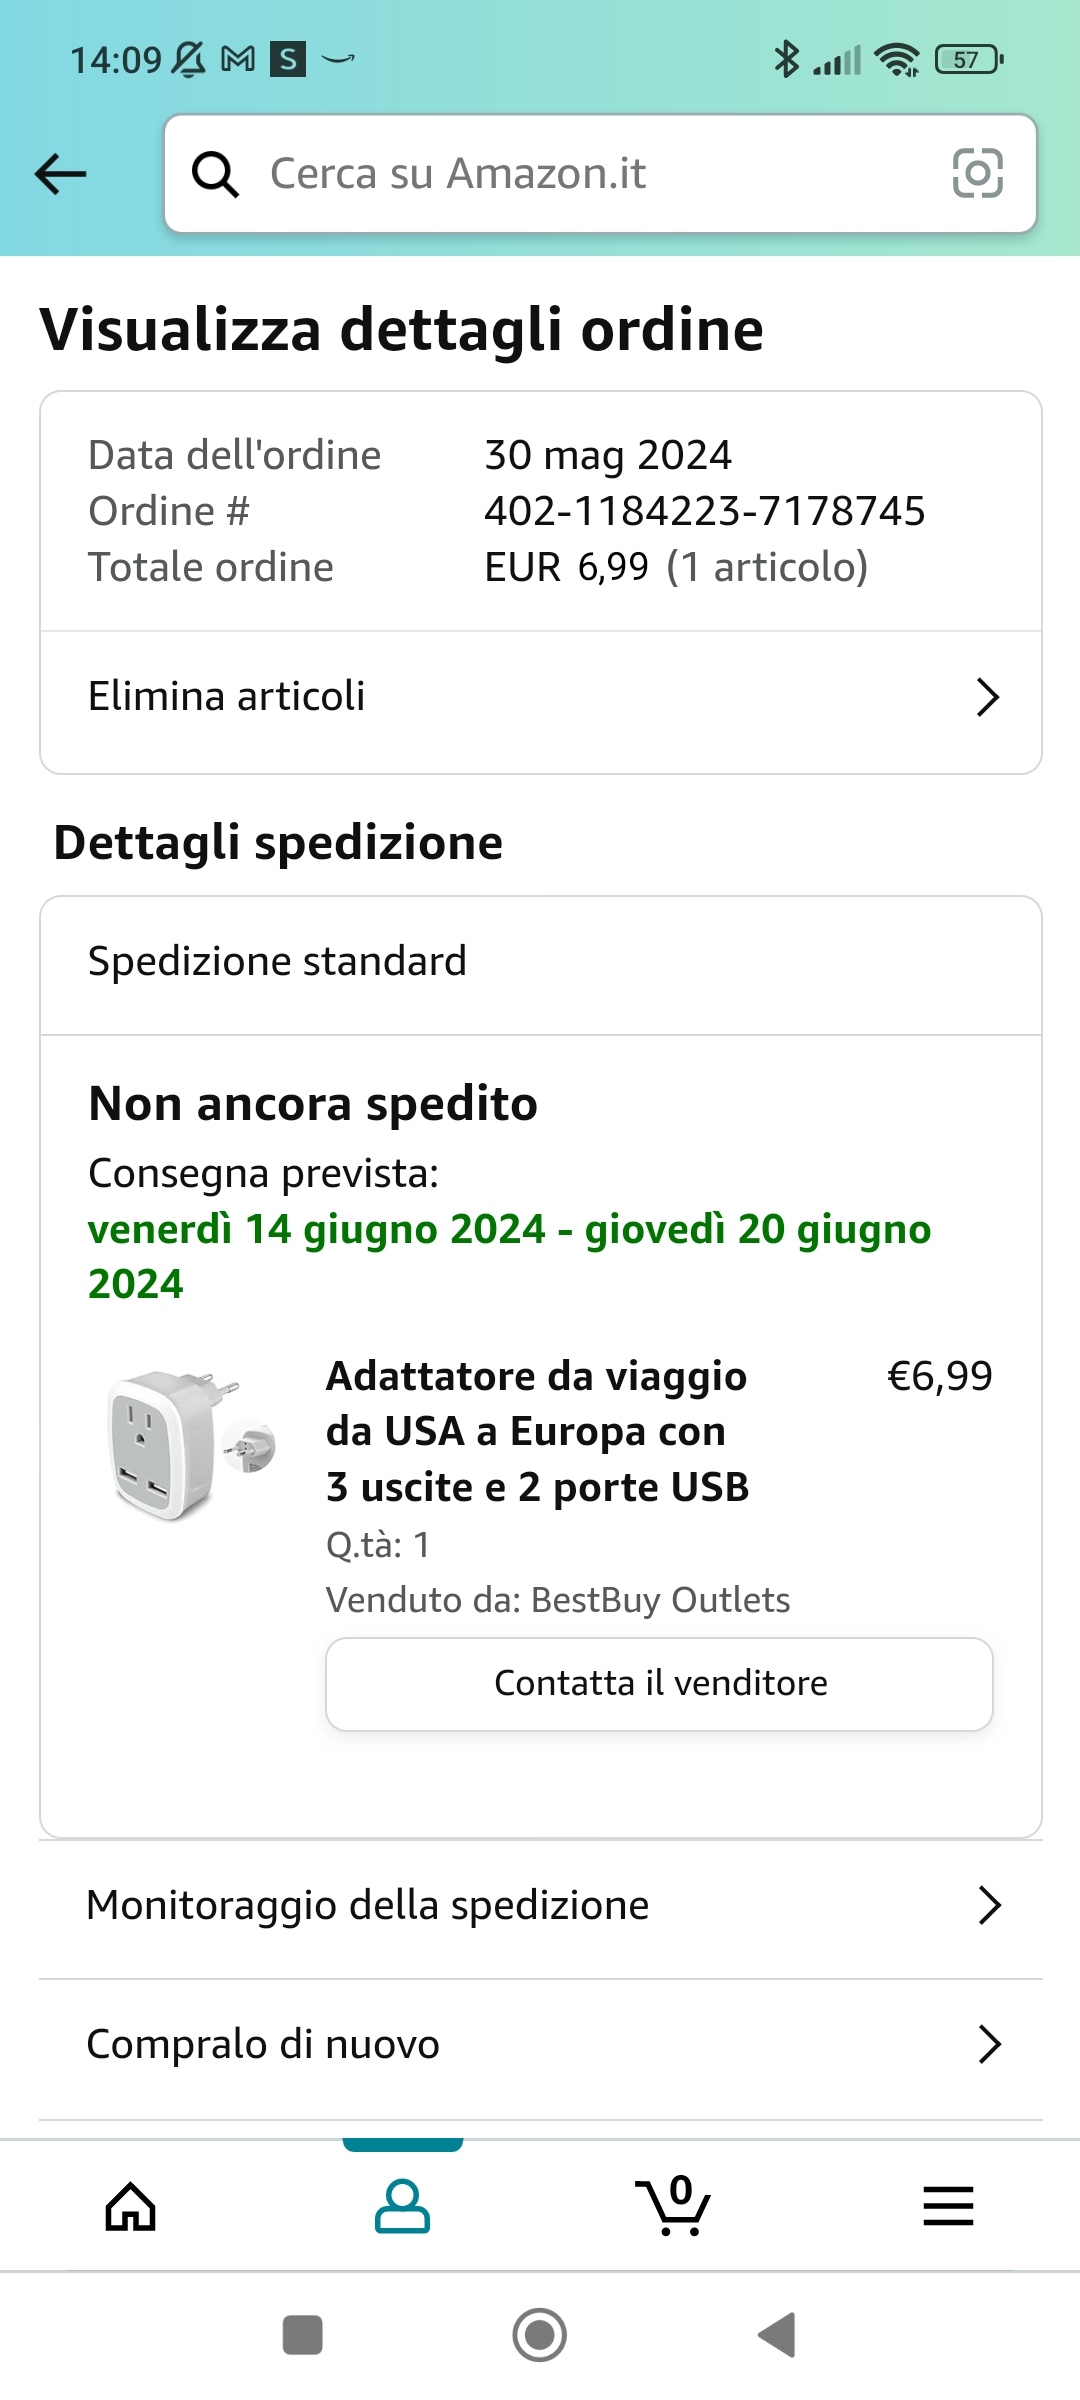Open the account profile tab

pos(402,2207)
